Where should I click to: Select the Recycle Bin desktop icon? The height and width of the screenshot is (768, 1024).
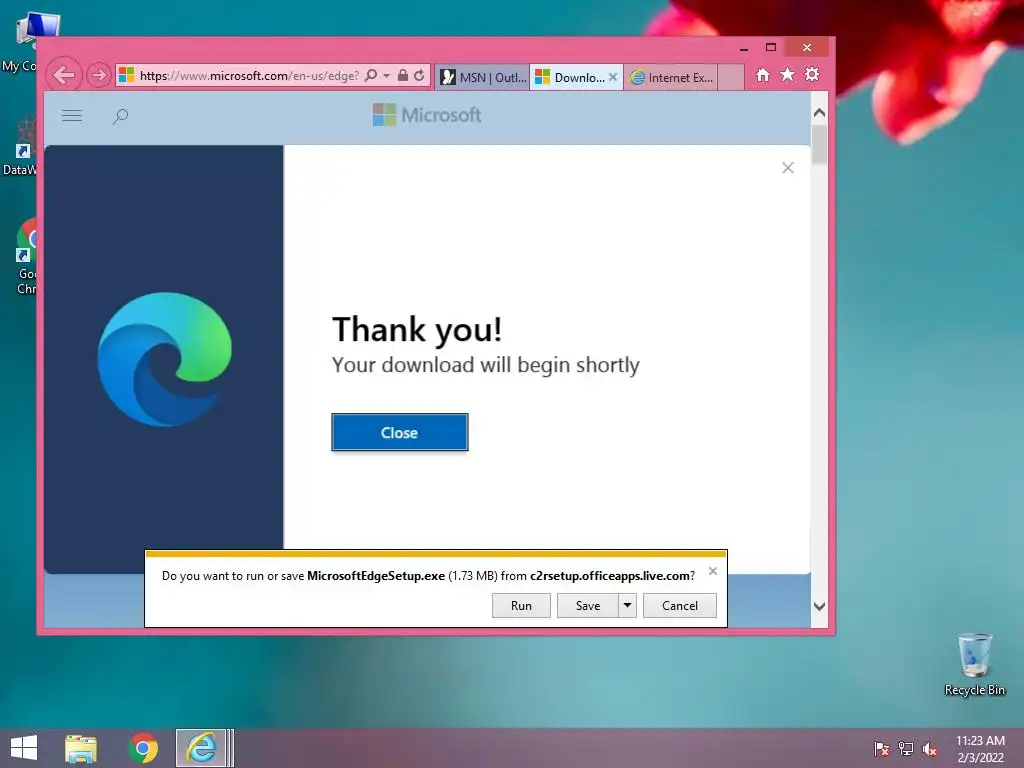[x=974, y=665]
